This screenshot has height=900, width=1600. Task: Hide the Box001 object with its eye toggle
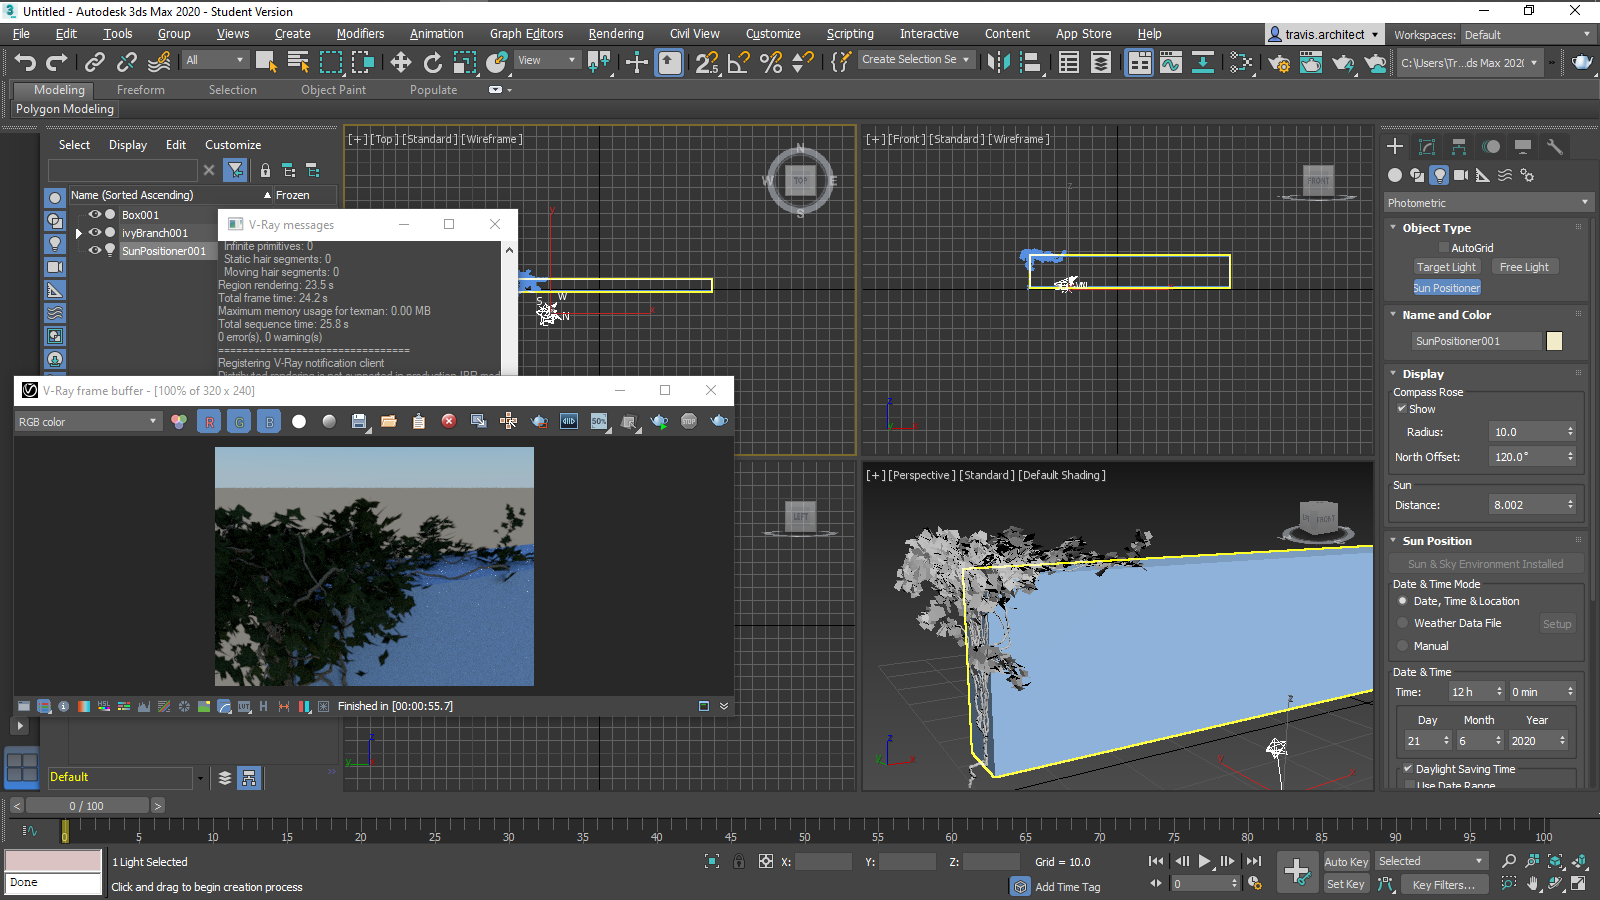click(x=94, y=214)
